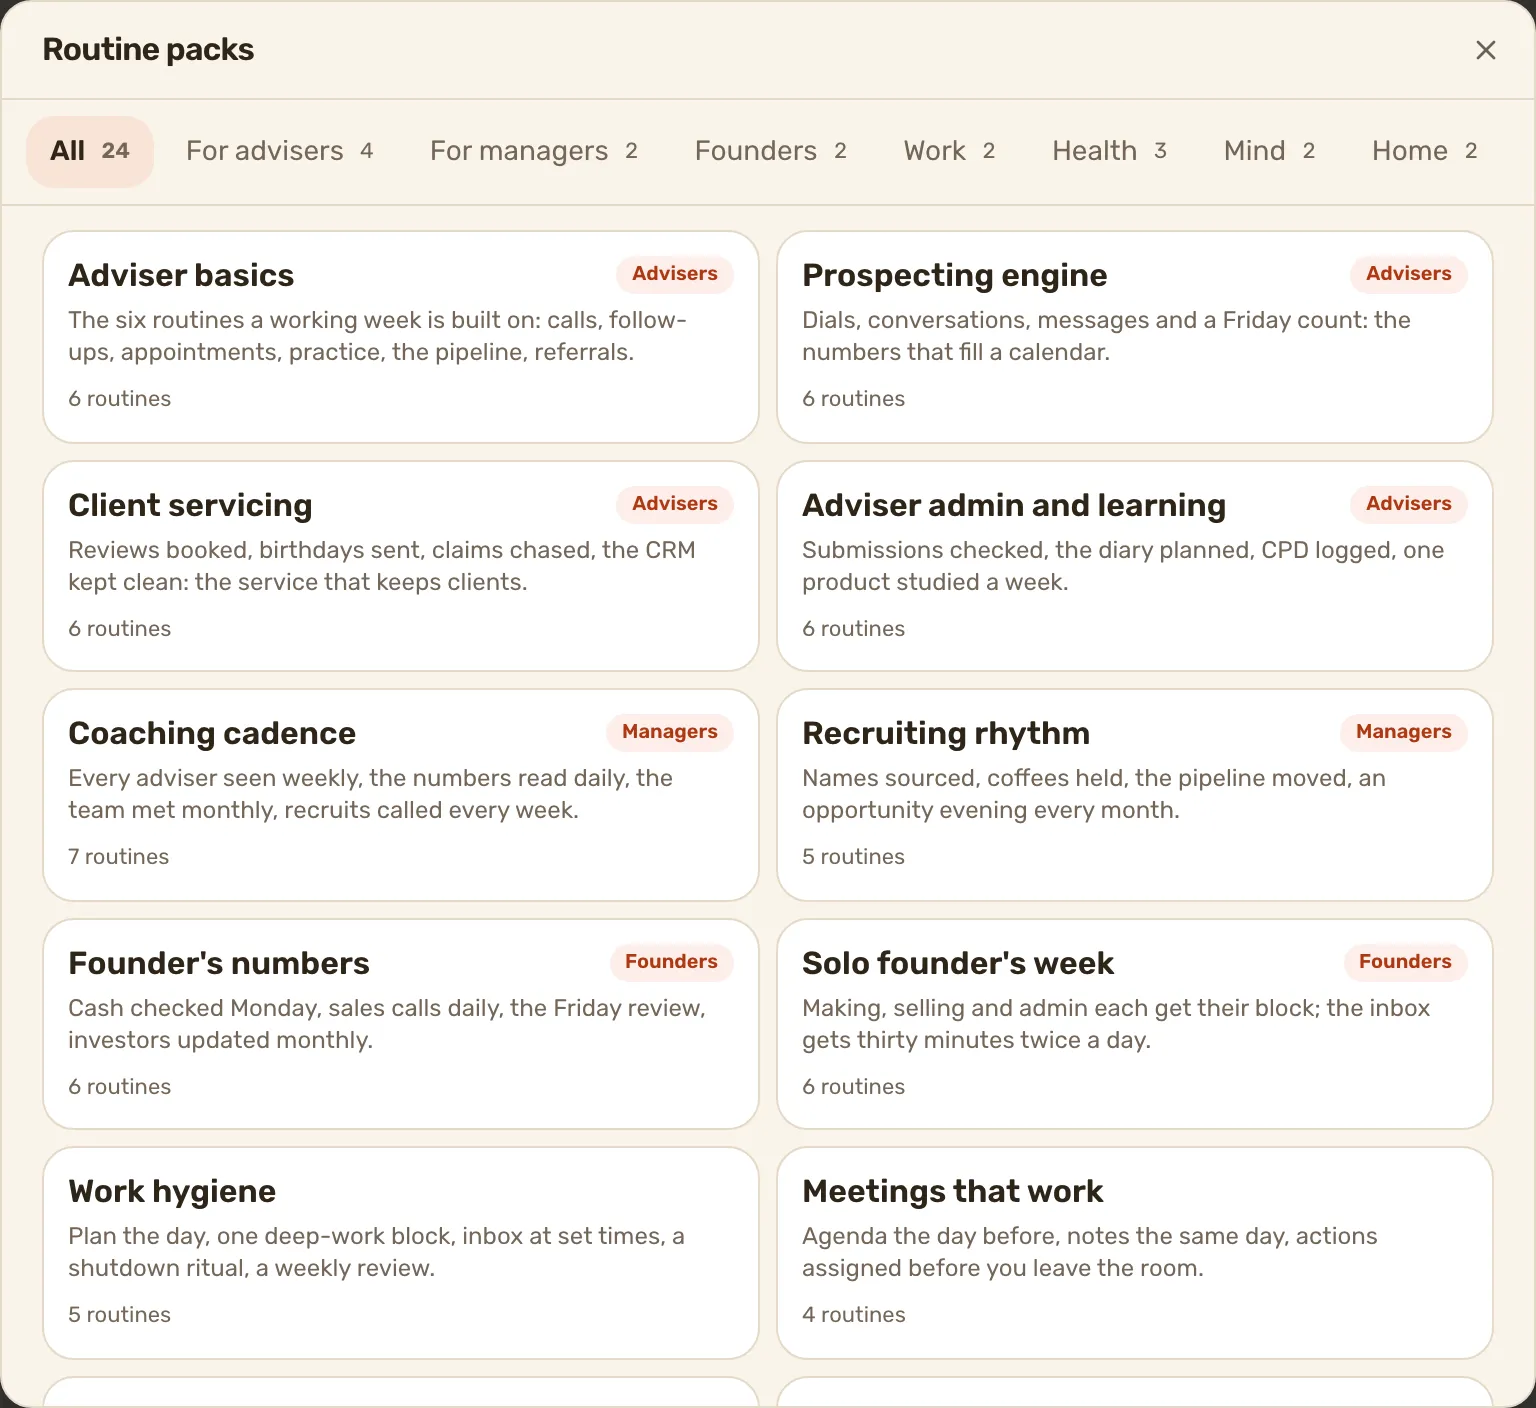The height and width of the screenshot is (1408, 1536).
Task: Click the Founders badge on Founder's numbers
Action: pyautogui.click(x=672, y=962)
